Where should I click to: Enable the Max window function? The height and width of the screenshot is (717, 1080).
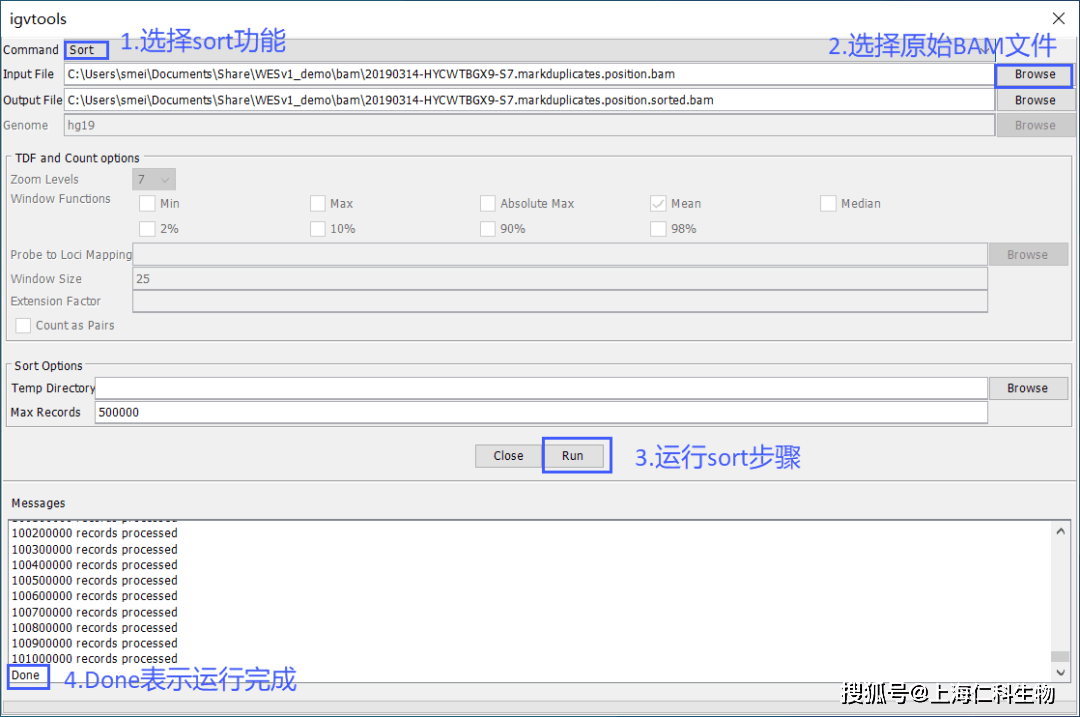[318, 203]
